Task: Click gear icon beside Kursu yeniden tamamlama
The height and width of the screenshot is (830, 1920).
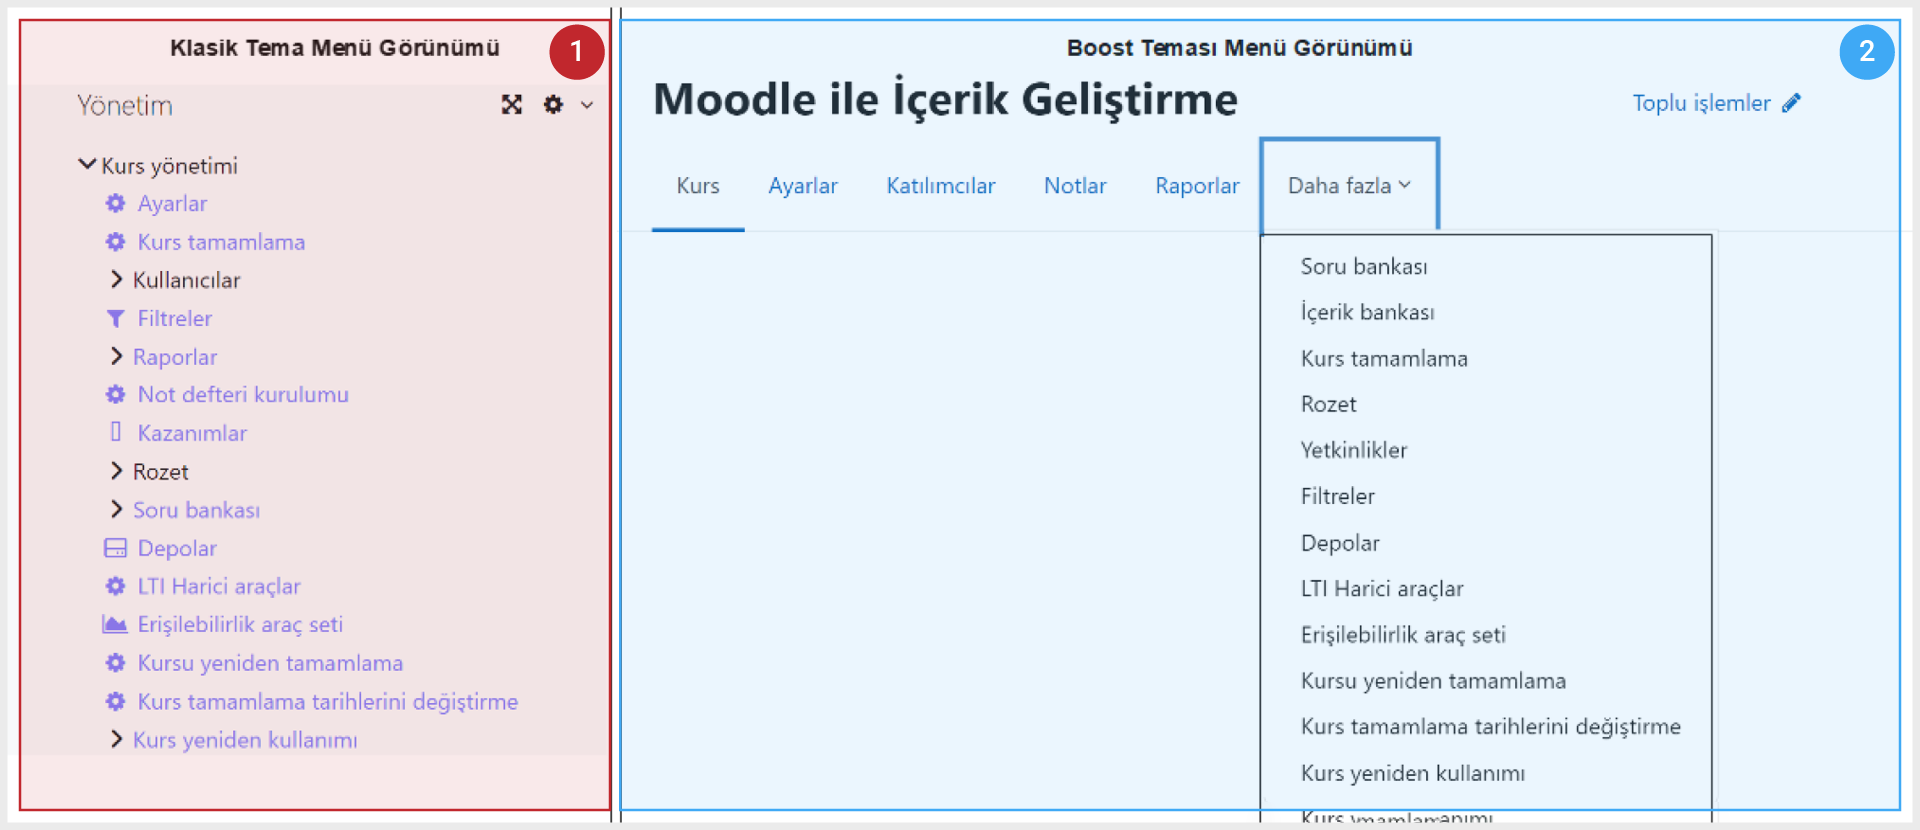Action: [116, 663]
